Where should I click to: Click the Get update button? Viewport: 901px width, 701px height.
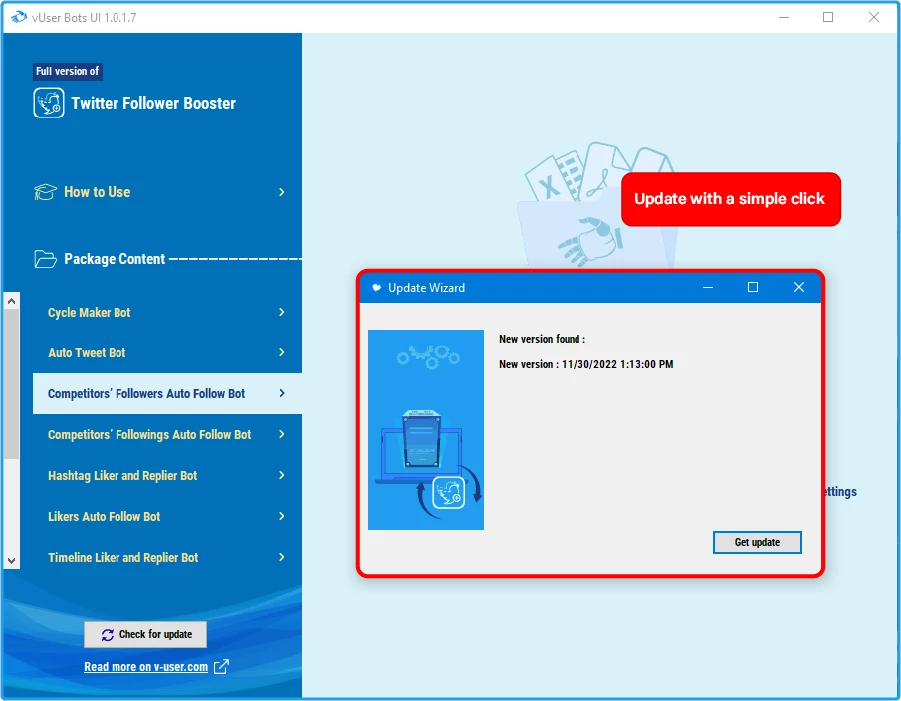pyautogui.click(x=757, y=542)
